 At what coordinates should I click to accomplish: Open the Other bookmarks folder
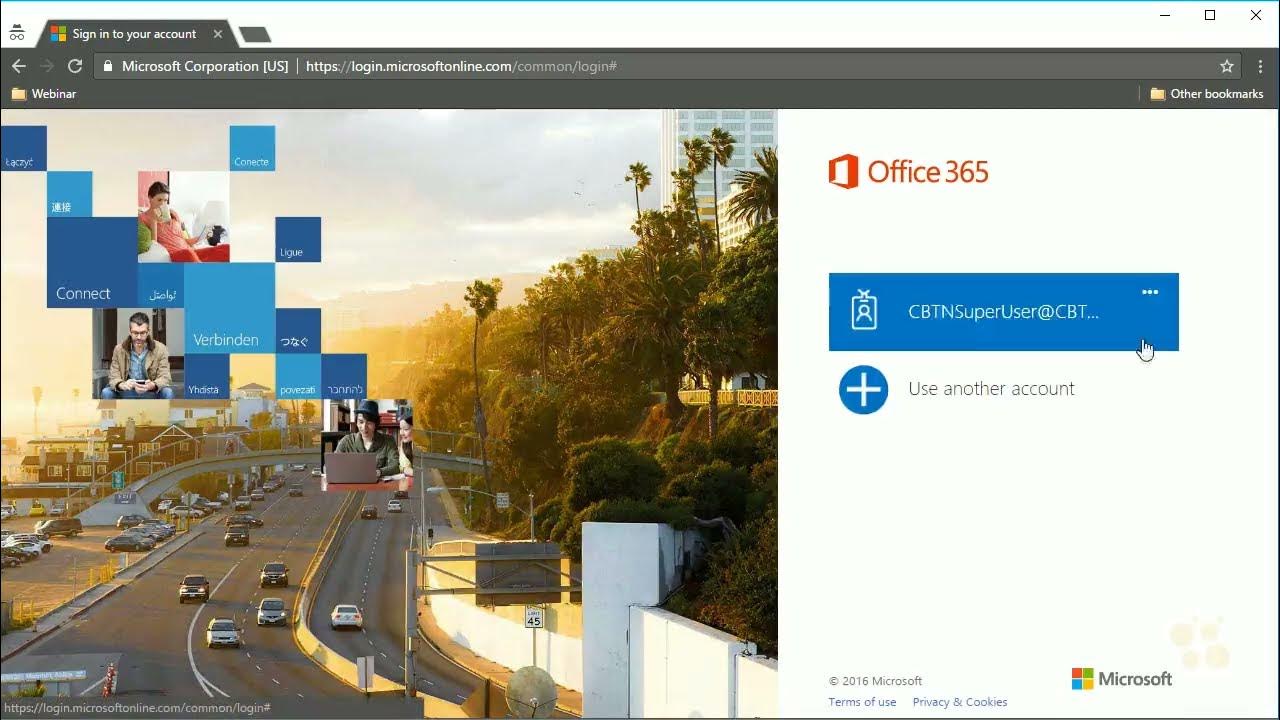[x=1207, y=94]
